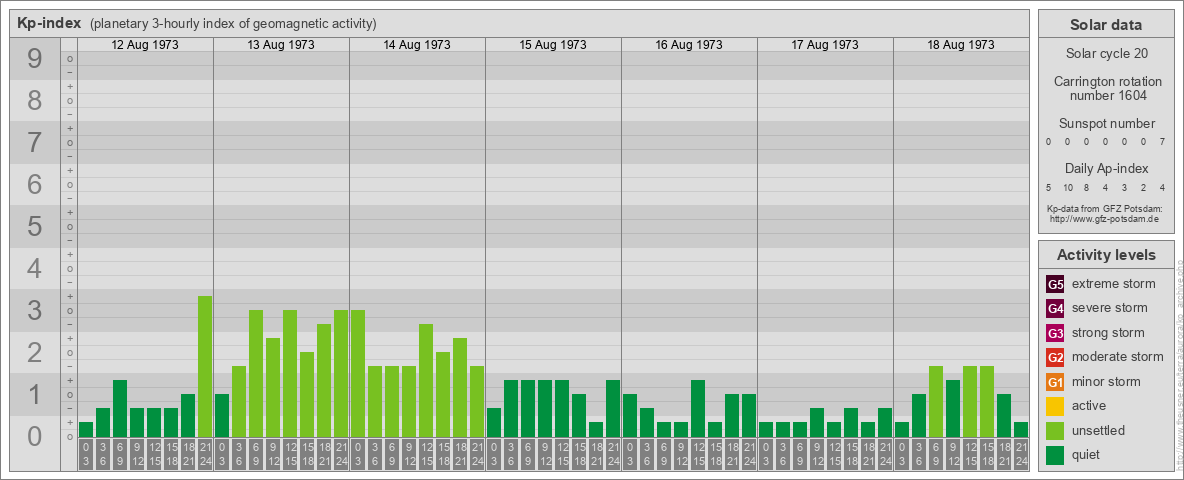Click the 12 Aug 6-9 hour bar
The width and height of the screenshot is (1184, 480).
(x=120, y=408)
